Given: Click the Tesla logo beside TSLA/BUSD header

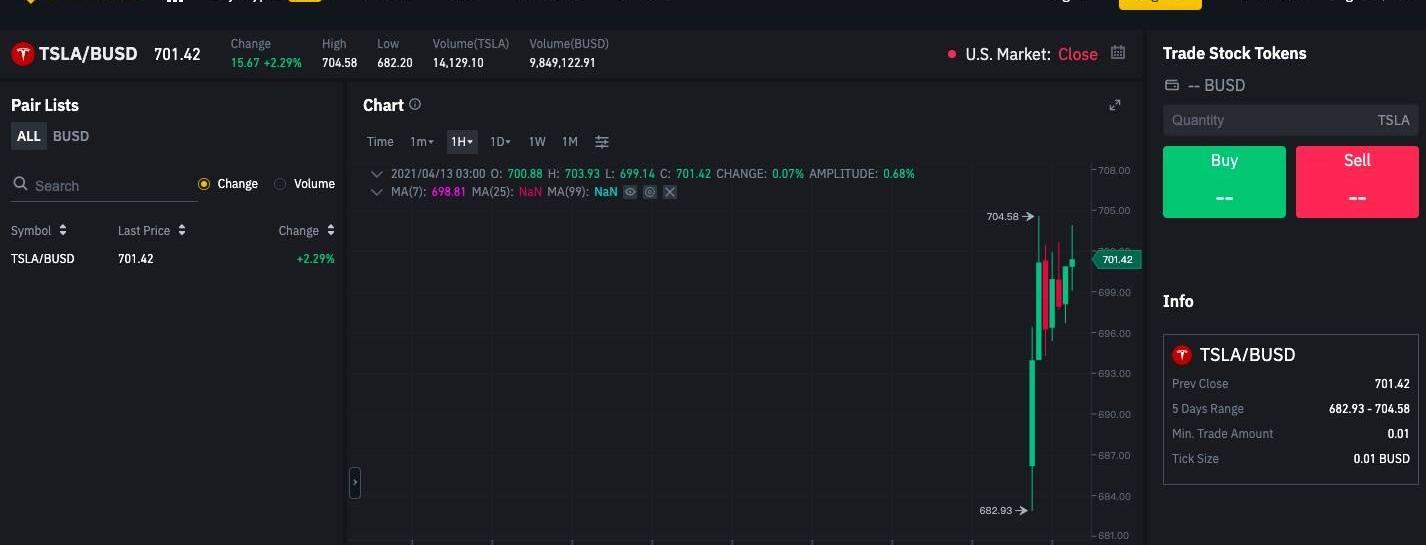Looking at the screenshot, I should point(22,54).
